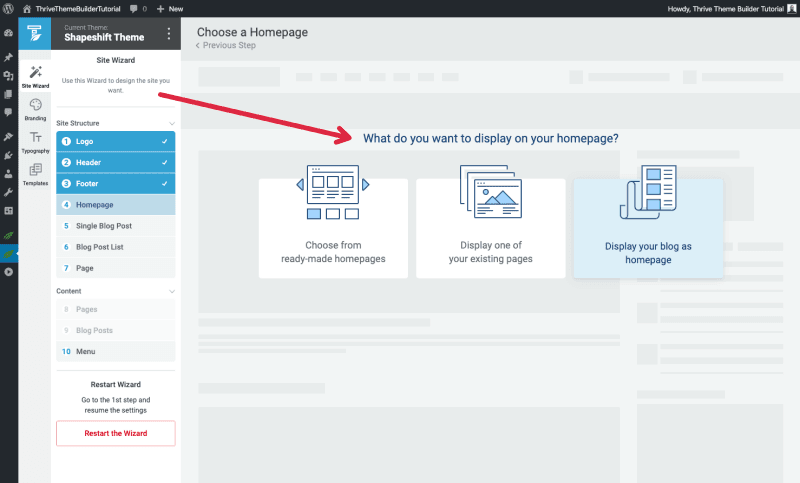Go to the Single Blog Post step

pyautogui.click(x=115, y=226)
